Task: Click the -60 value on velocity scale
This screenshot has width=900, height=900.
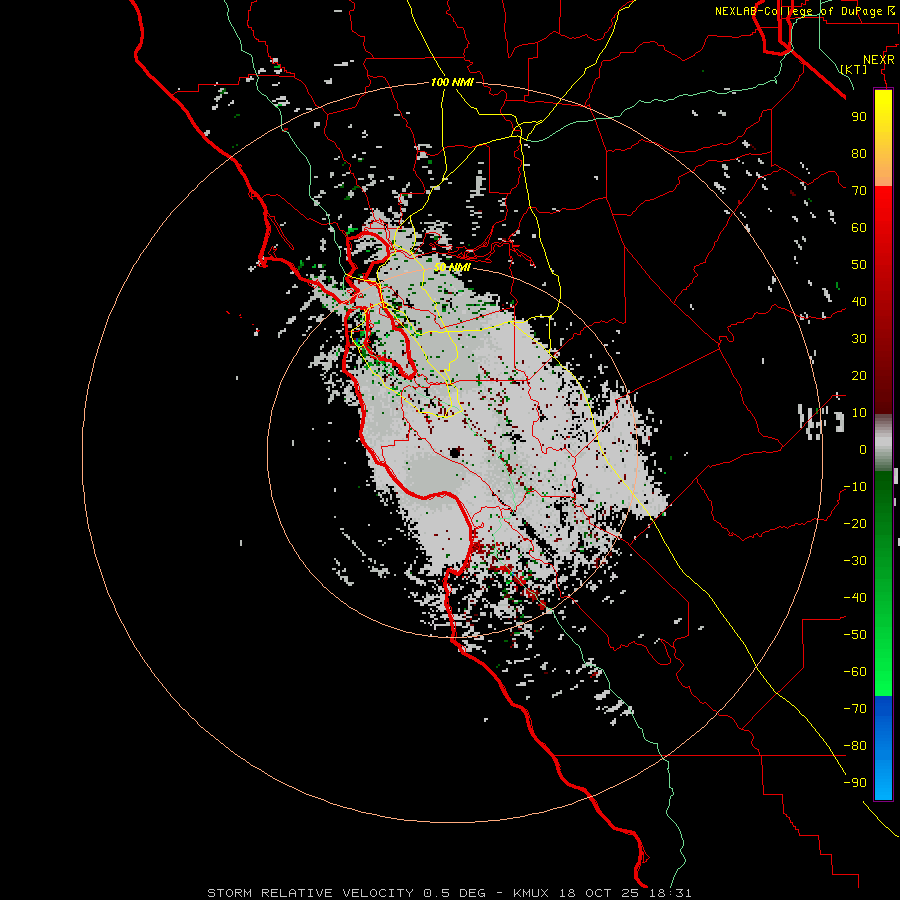Action: [x=855, y=672]
